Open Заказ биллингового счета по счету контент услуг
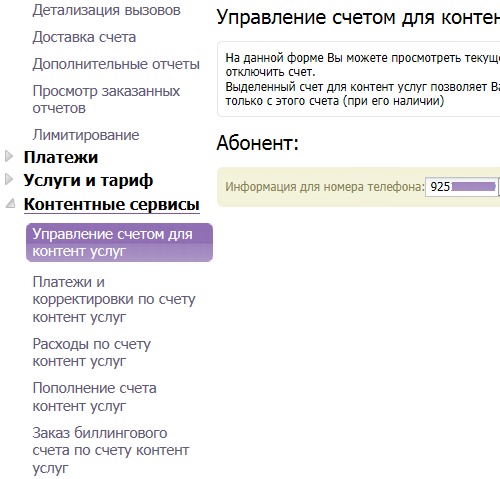 coord(111,450)
